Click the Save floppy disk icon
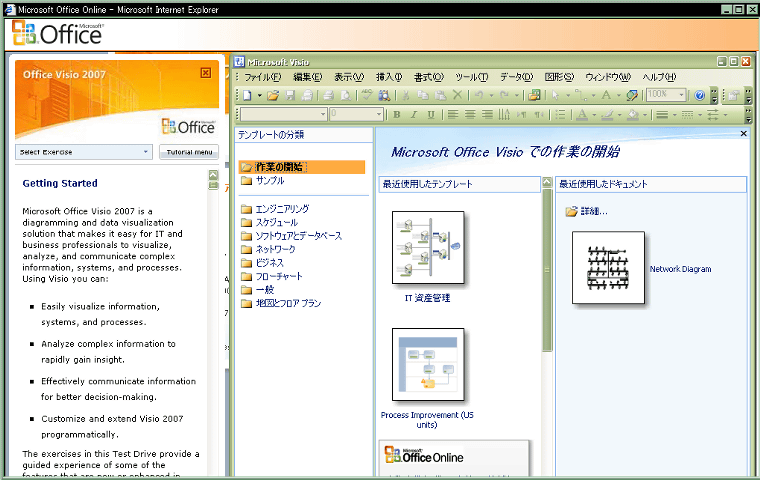This screenshot has height=480, width=760. tap(290, 95)
